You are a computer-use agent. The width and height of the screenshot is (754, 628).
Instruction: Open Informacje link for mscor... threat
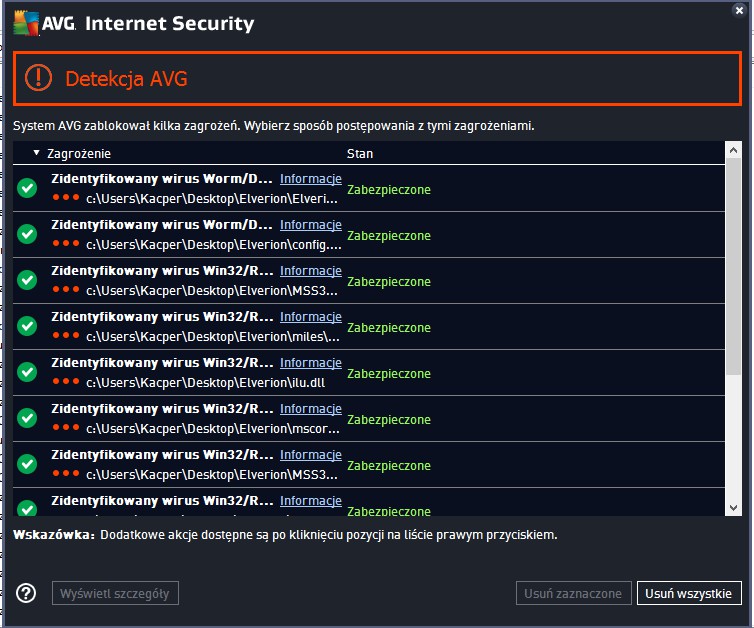tap(311, 408)
